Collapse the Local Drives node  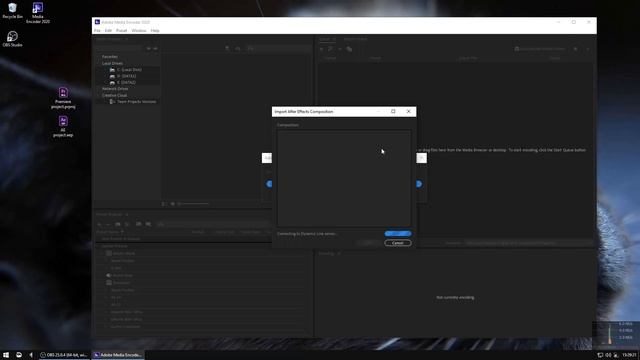(98, 63)
